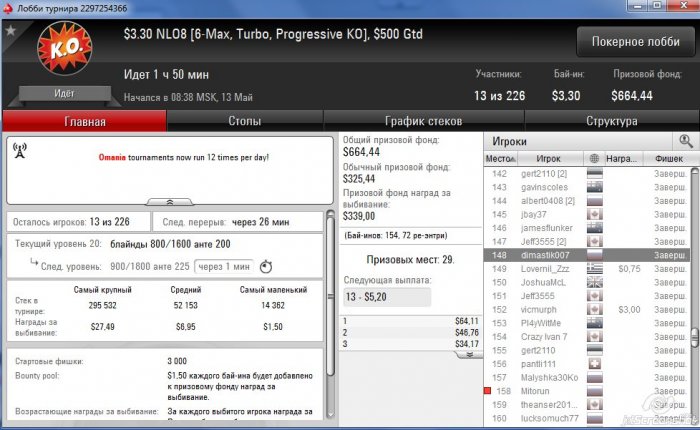The height and width of the screenshot is (430, 700).
Task: Open the Структура tab
Action: (x=612, y=121)
